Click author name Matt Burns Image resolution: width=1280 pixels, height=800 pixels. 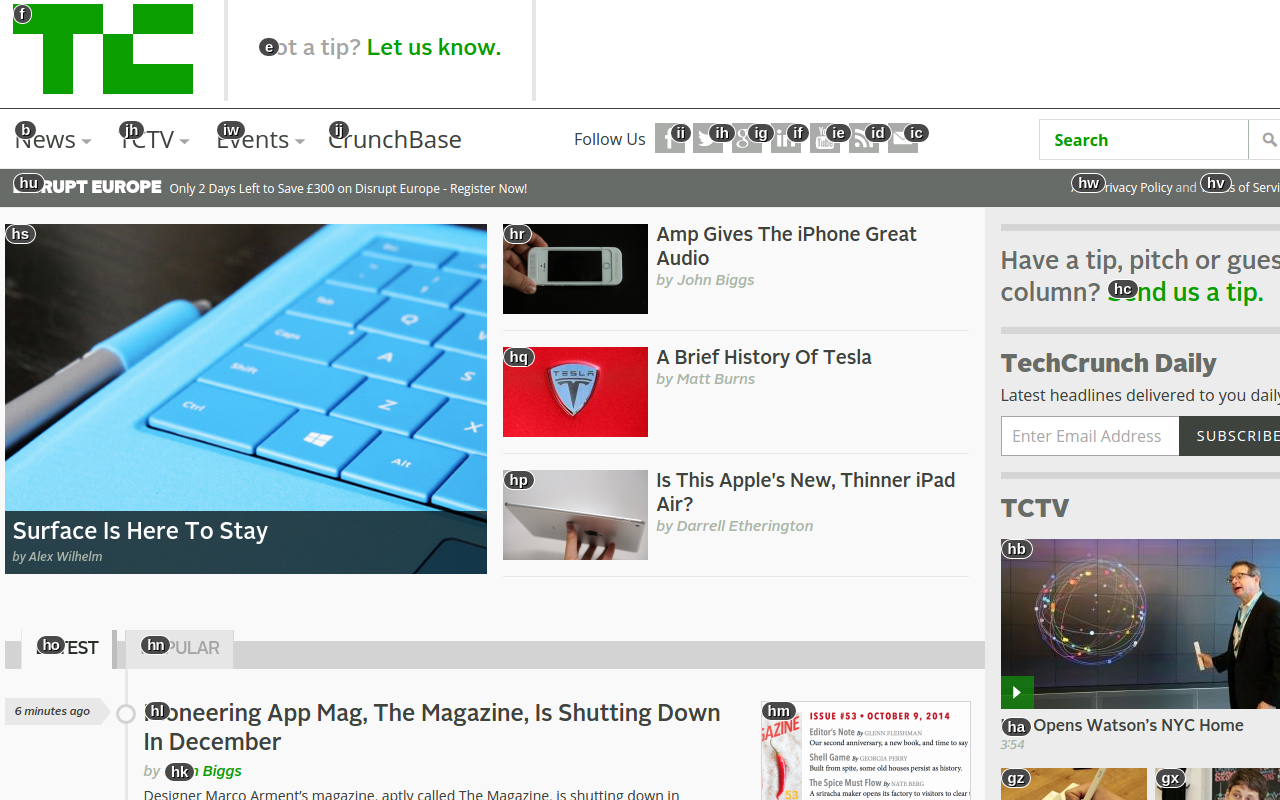click(716, 379)
